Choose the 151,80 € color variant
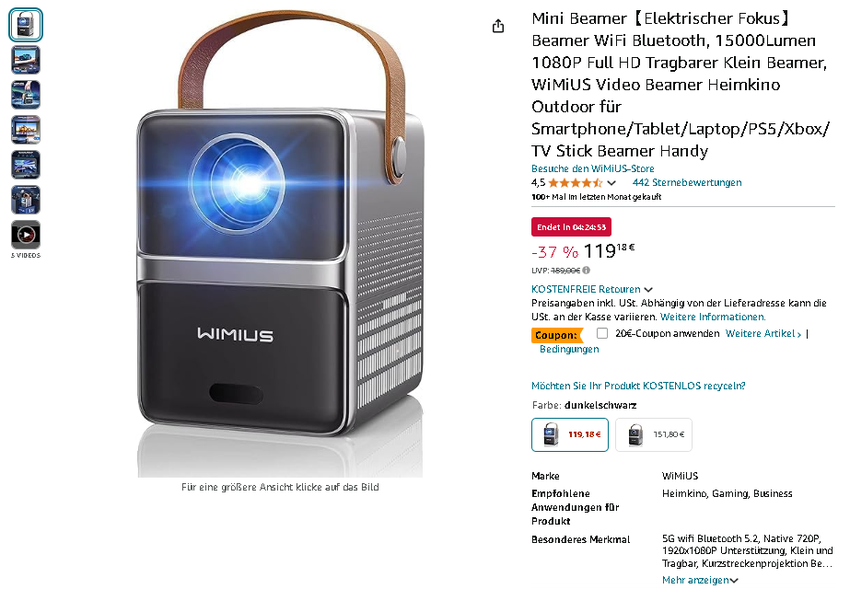 (654, 435)
